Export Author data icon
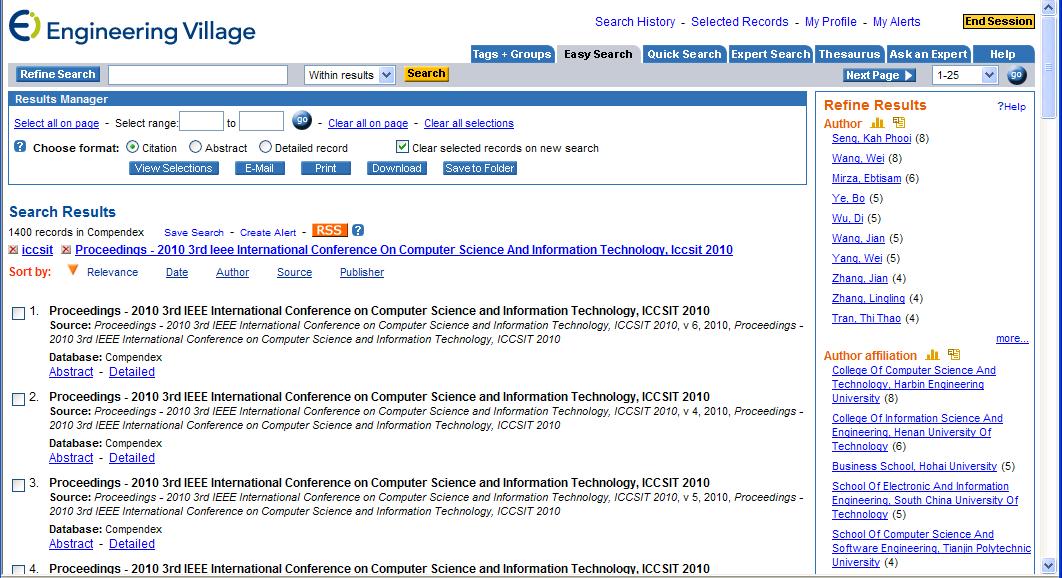Screen dimensions: 1062x578 click(899, 123)
